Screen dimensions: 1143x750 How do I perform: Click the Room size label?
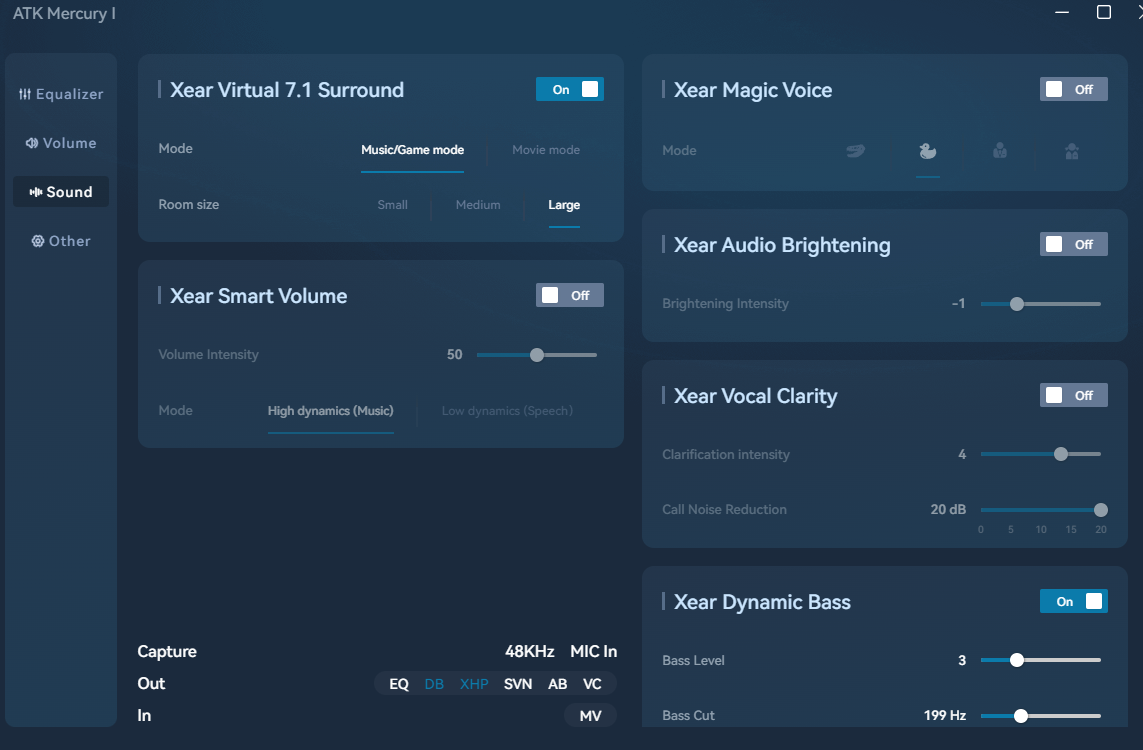(x=189, y=205)
